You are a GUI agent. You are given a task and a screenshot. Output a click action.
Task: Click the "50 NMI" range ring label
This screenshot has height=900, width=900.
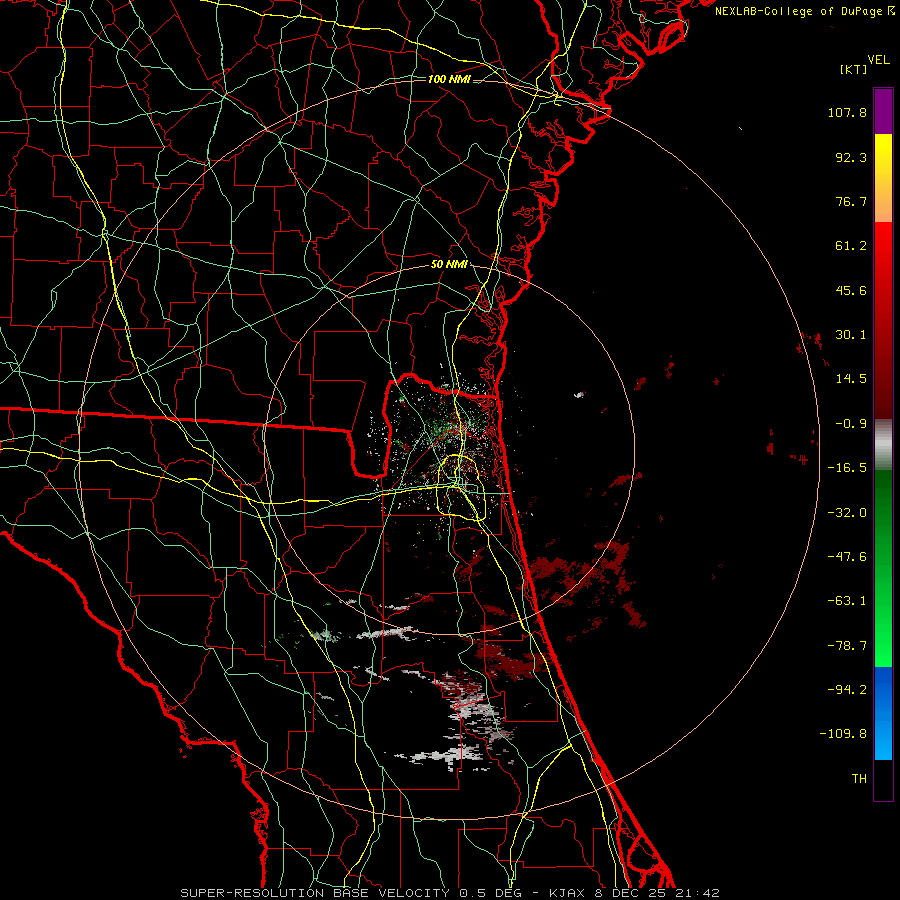click(x=449, y=264)
